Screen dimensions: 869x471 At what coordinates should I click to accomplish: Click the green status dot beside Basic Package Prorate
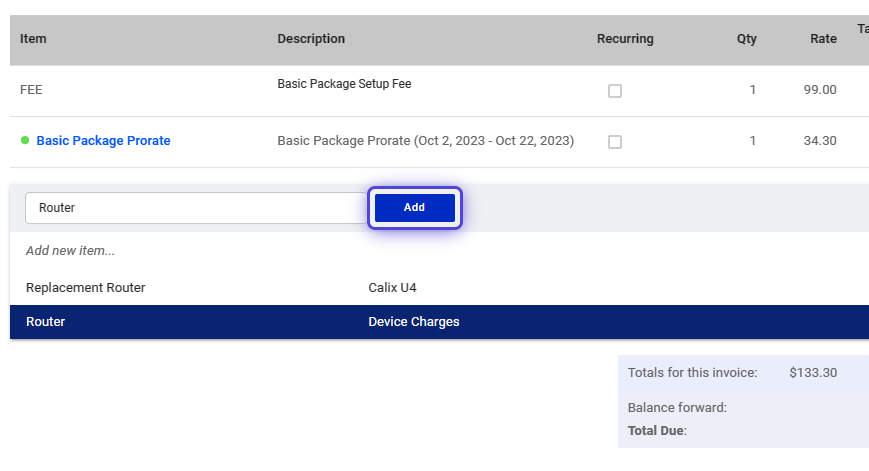(25, 140)
